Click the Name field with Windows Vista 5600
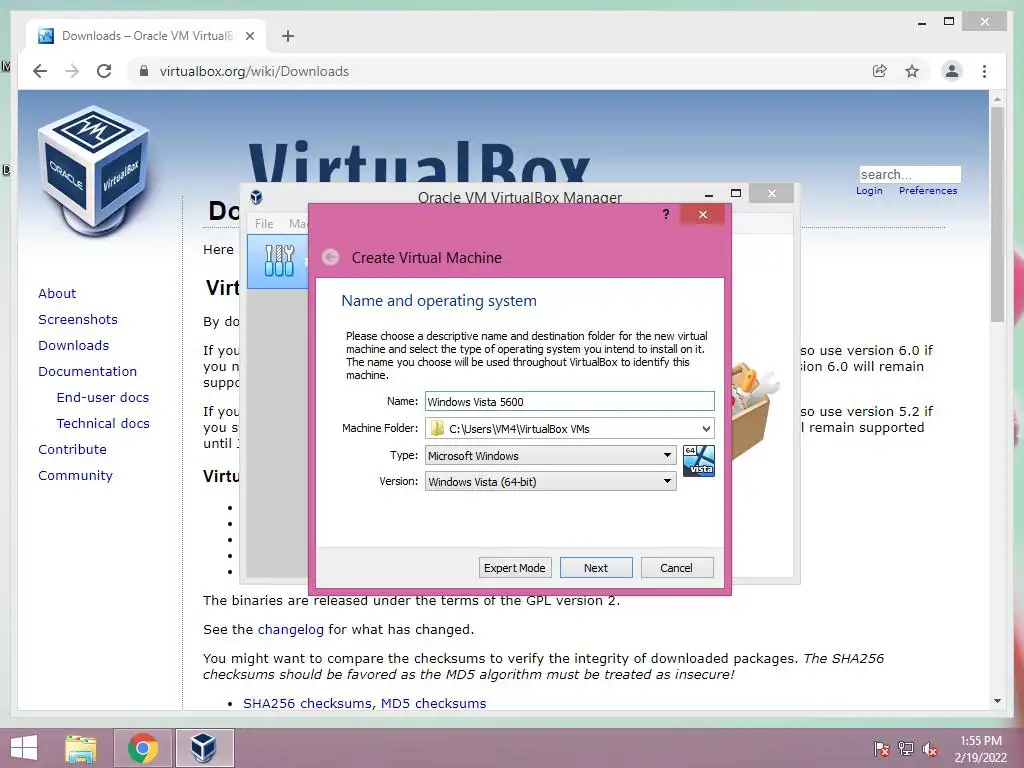 tap(569, 402)
